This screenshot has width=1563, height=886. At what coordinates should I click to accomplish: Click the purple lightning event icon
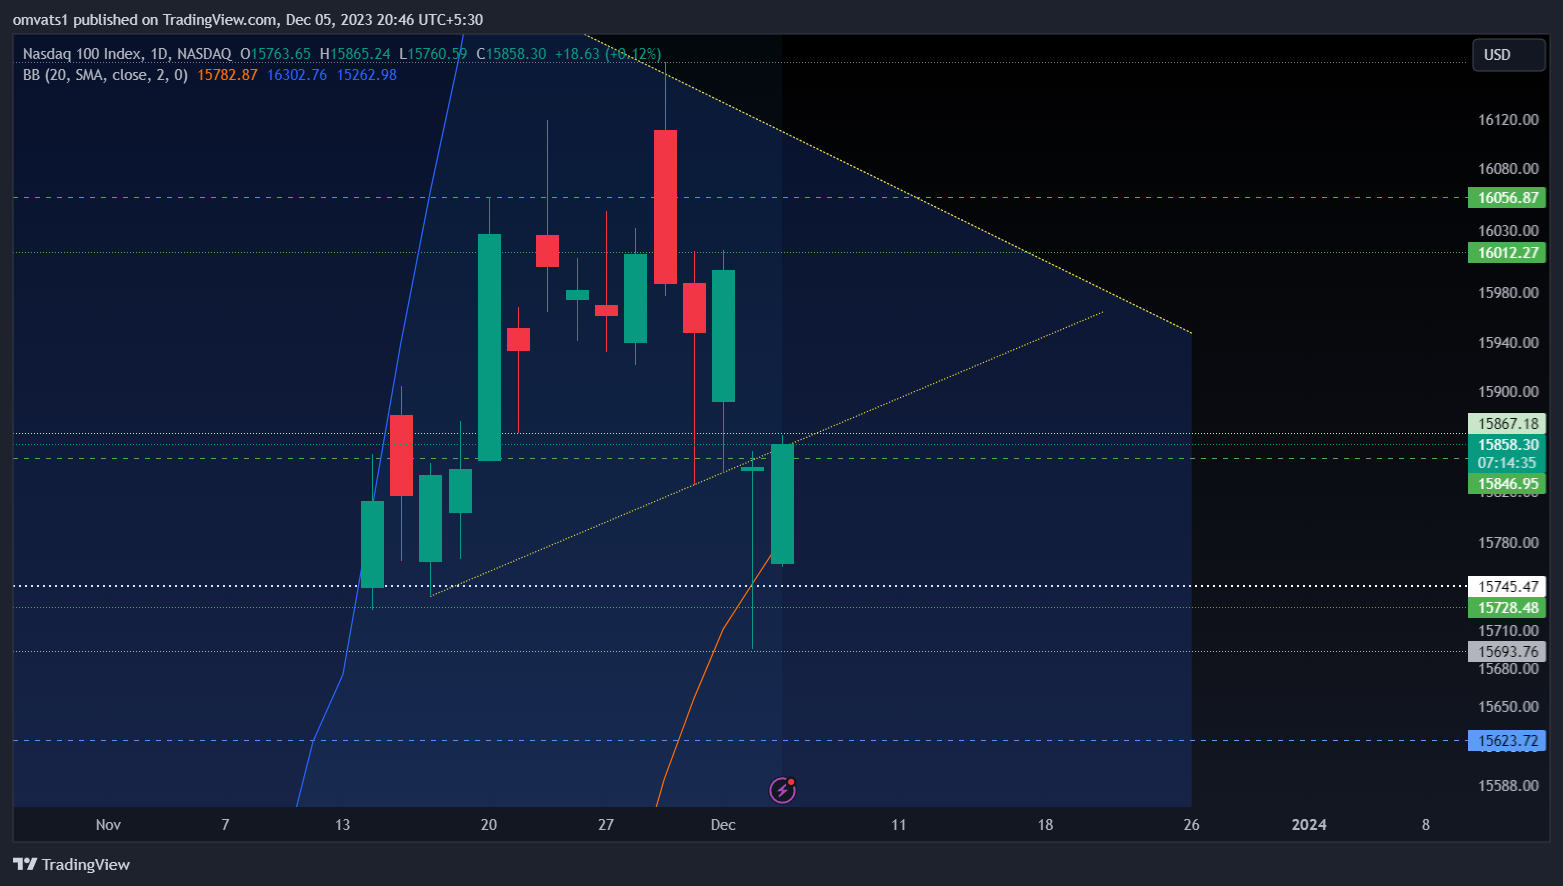click(x=782, y=791)
